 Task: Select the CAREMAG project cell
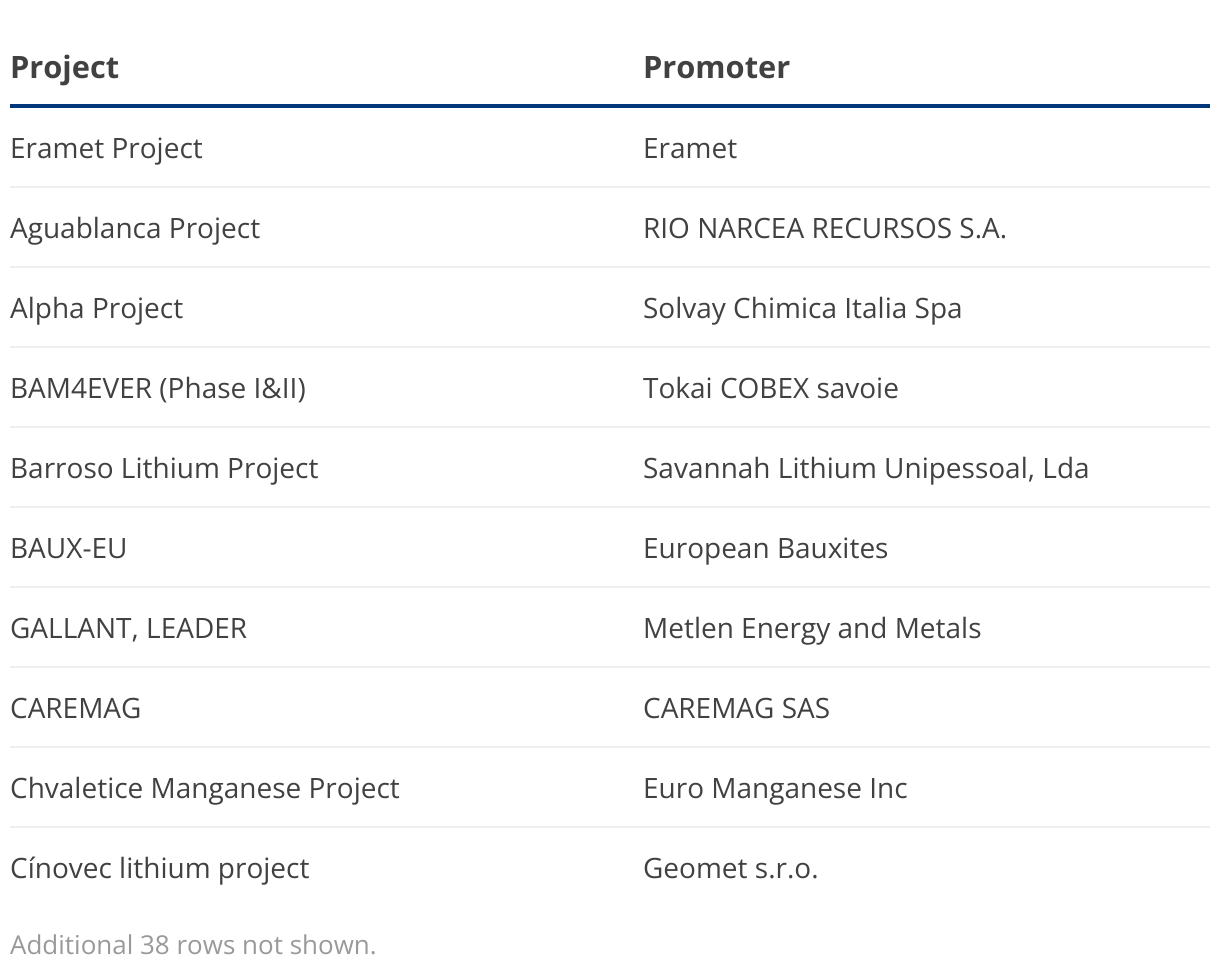76,708
